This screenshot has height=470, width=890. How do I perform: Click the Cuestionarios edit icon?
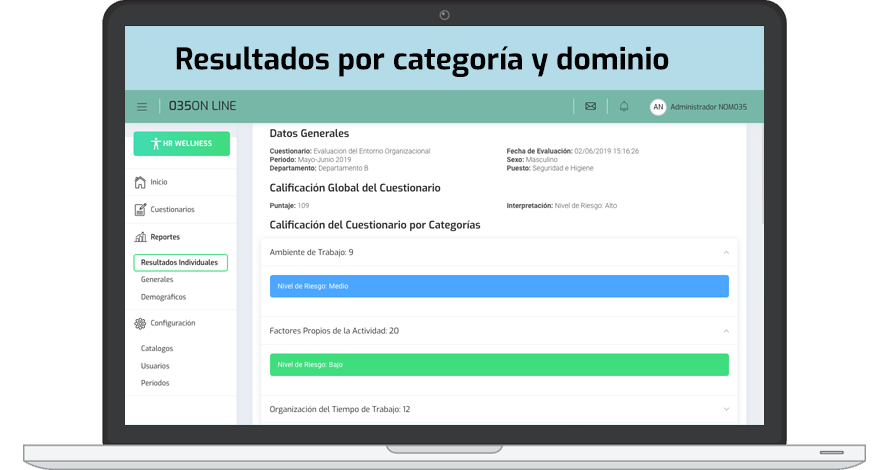(x=140, y=209)
